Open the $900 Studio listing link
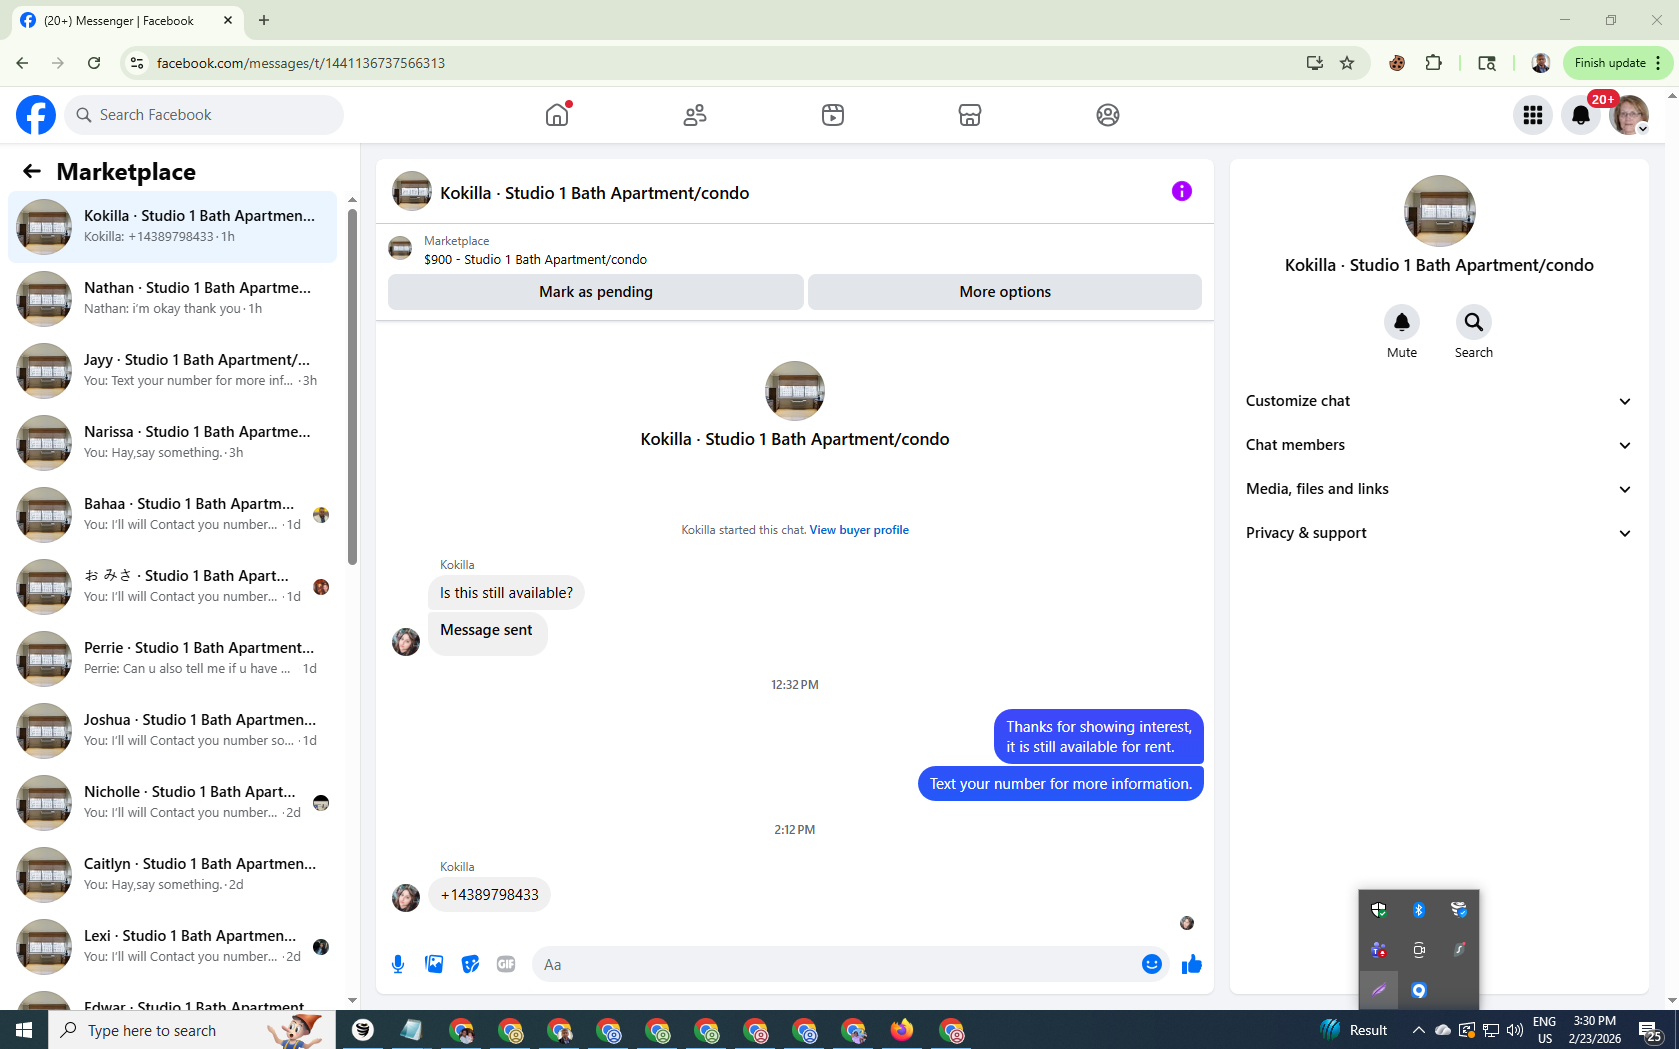Viewport: 1679px width, 1049px height. (x=535, y=260)
